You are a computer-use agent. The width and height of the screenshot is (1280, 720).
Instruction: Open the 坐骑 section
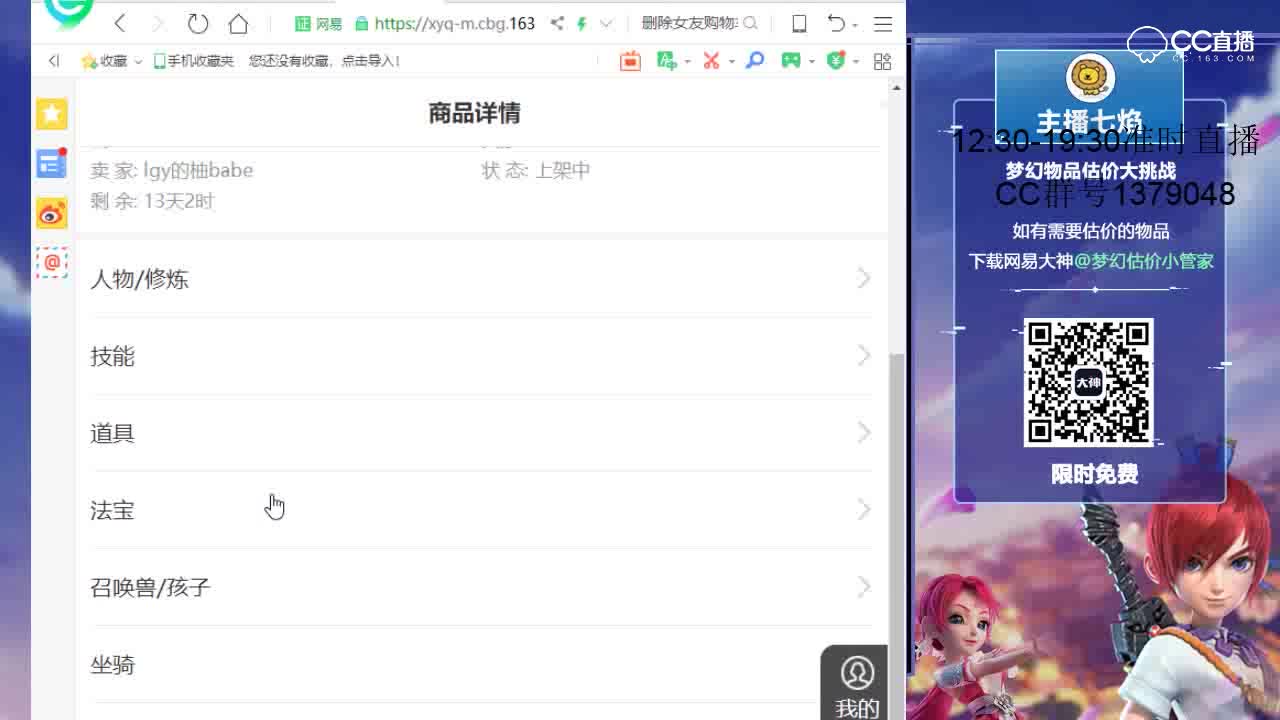(482, 665)
